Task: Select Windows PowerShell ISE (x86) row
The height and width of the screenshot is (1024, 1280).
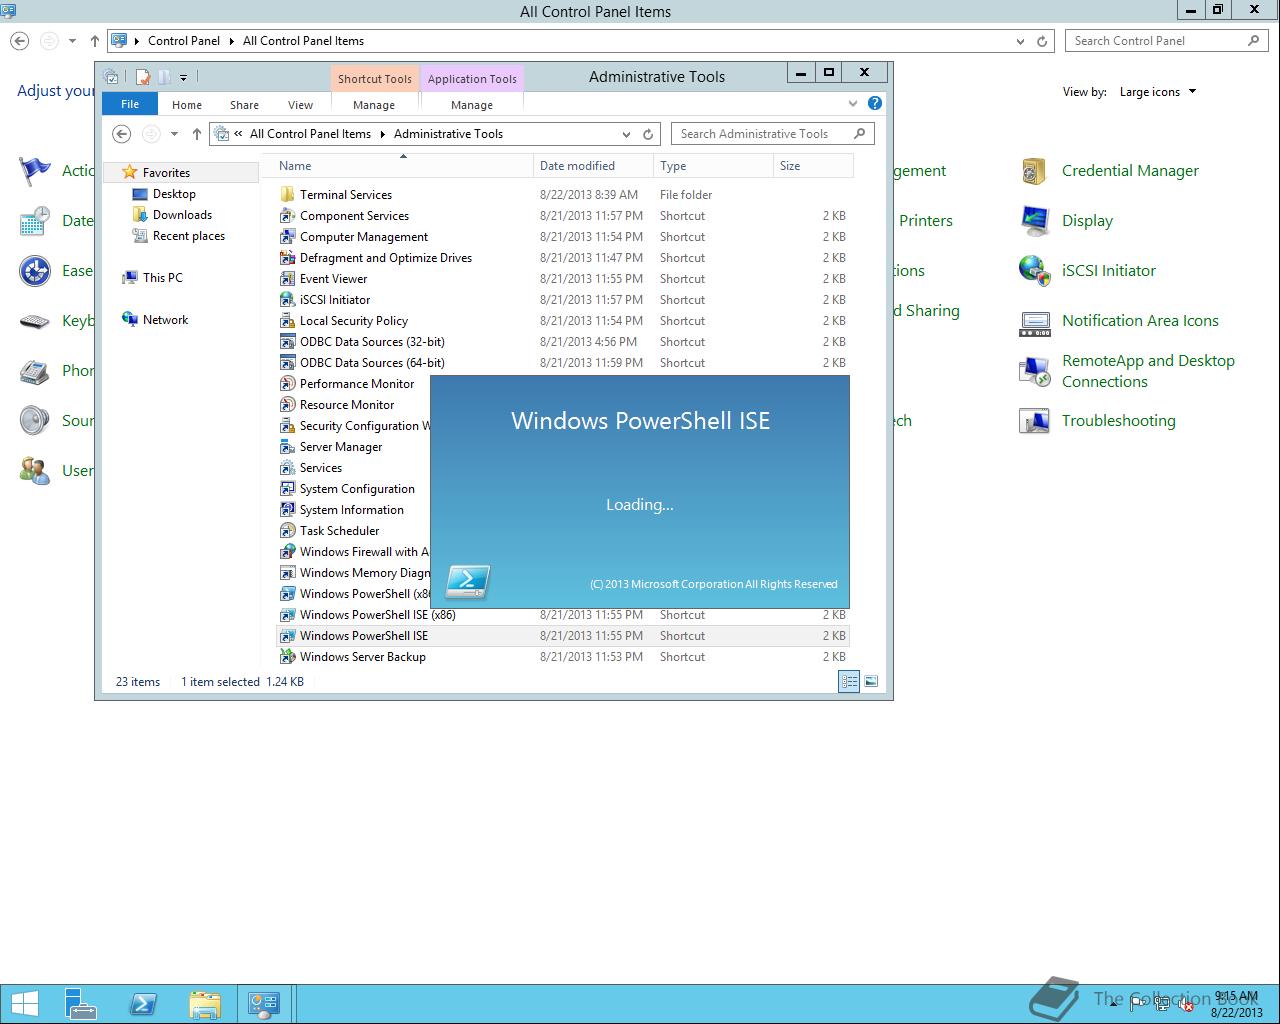Action: click(562, 615)
